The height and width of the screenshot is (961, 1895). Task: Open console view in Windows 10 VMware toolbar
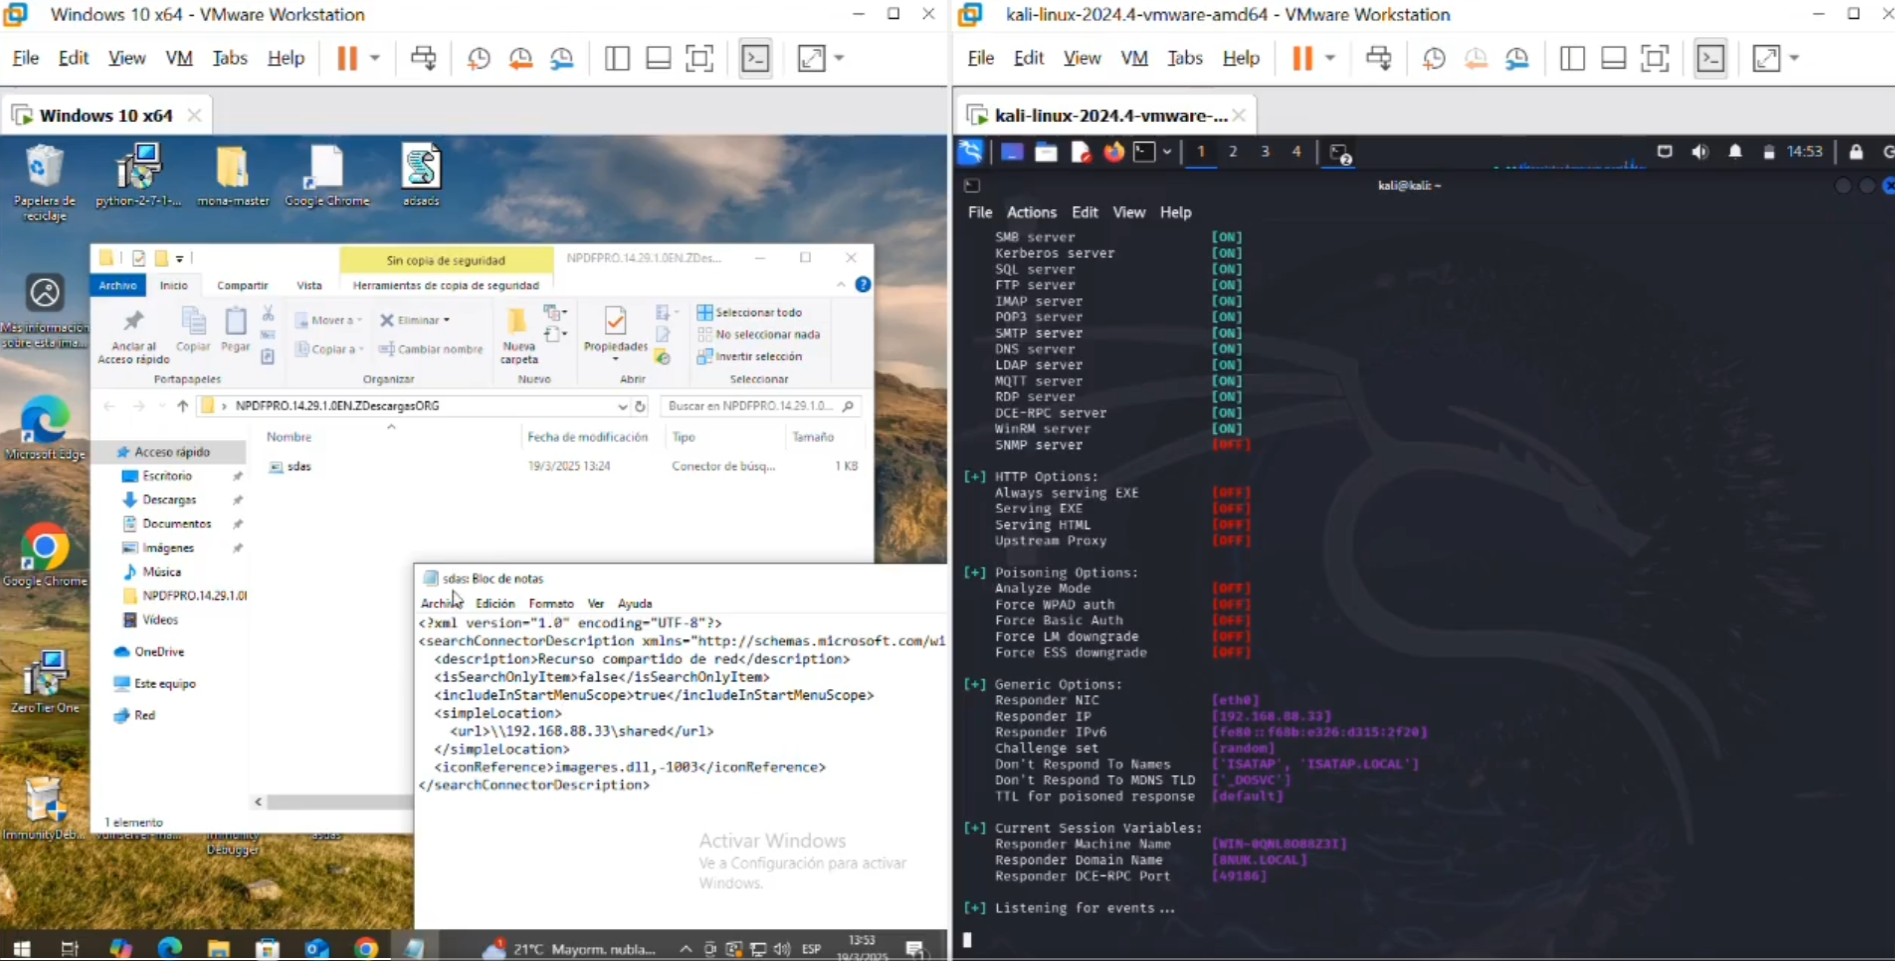[x=755, y=58]
